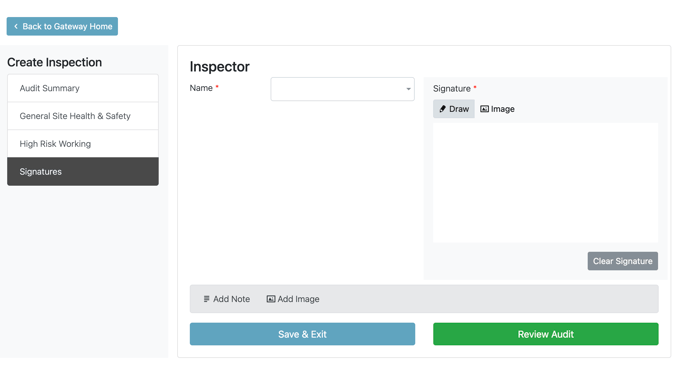Expand the Inspector Name dropdown arrow
This screenshot has width=688, height=366.
[x=408, y=89]
